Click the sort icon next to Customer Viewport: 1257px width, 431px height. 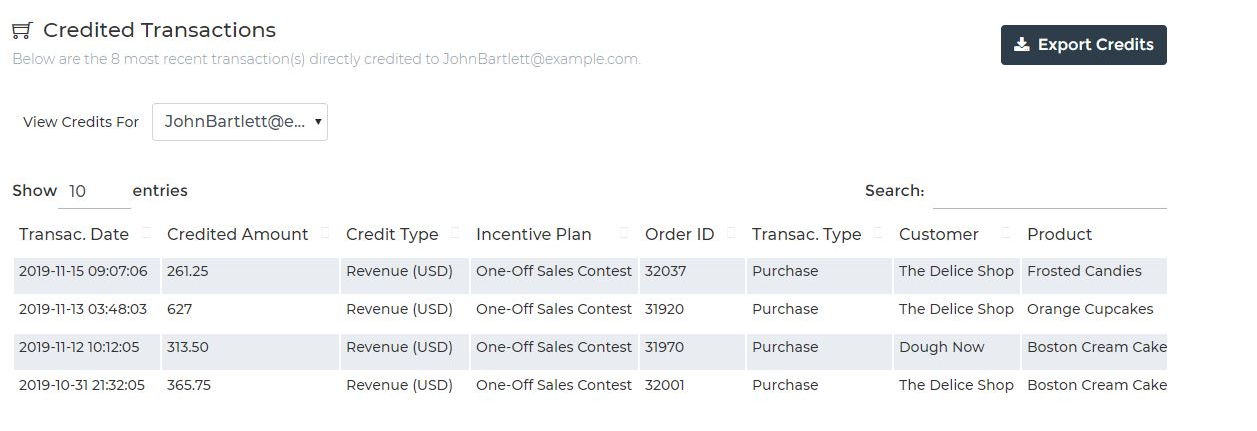click(x=1006, y=234)
